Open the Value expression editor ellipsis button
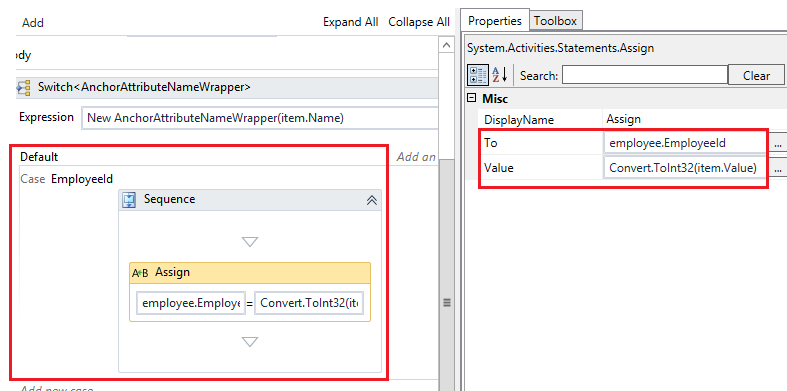 (777, 168)
